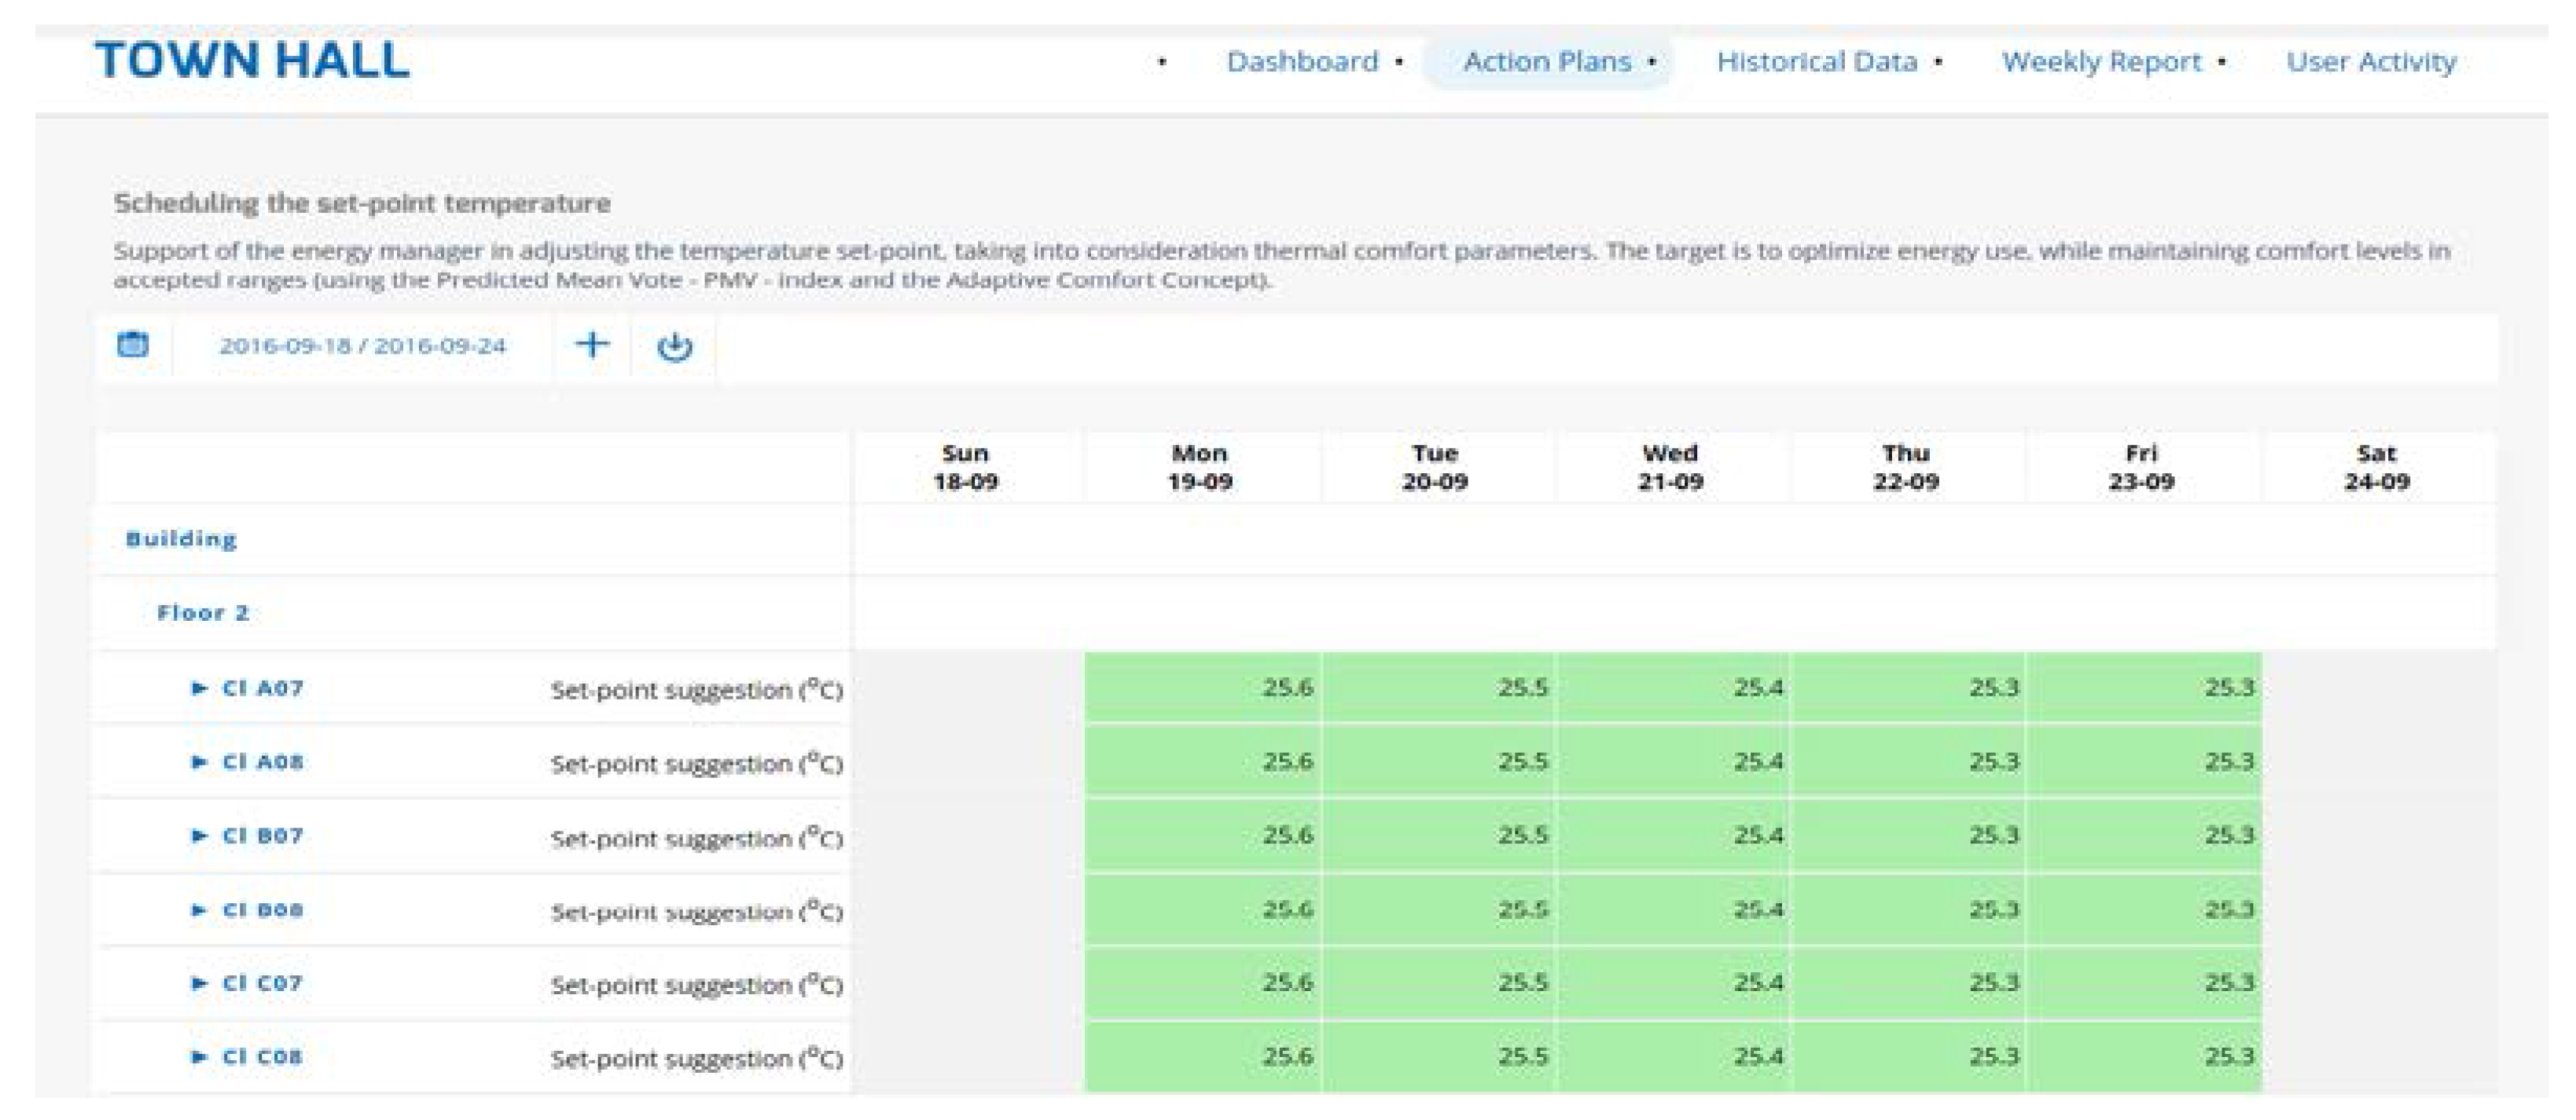Click the plus icon in toolbar
Image resolution: width=2576 pixels, height=1120 pixels.
click(592, 345)
